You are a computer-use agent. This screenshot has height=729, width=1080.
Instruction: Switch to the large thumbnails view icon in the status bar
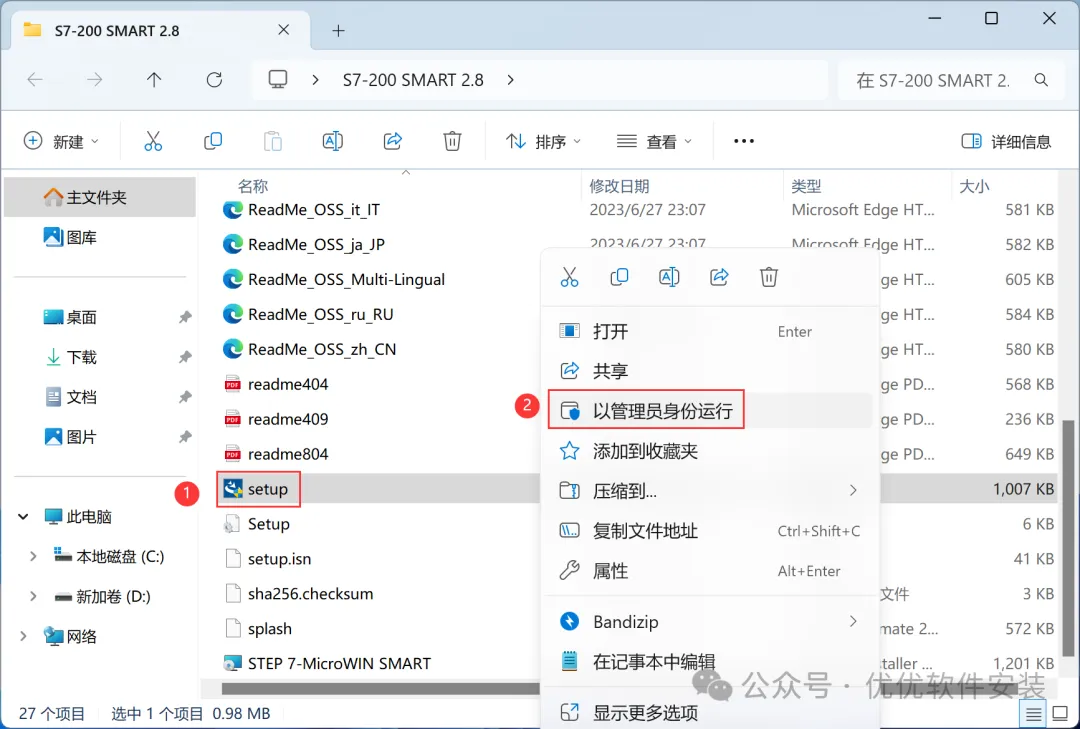[1061, 714]
